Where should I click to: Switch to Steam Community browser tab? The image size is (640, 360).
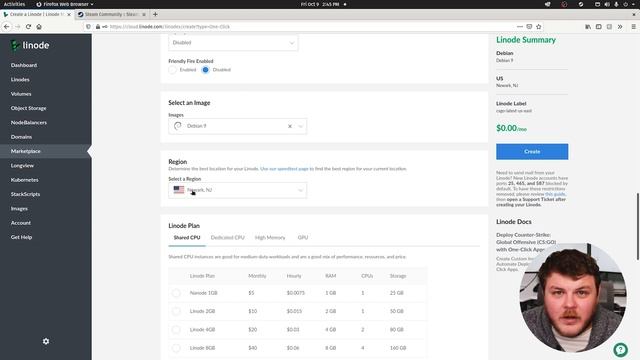pyautogui.click(x=111, y=14)
